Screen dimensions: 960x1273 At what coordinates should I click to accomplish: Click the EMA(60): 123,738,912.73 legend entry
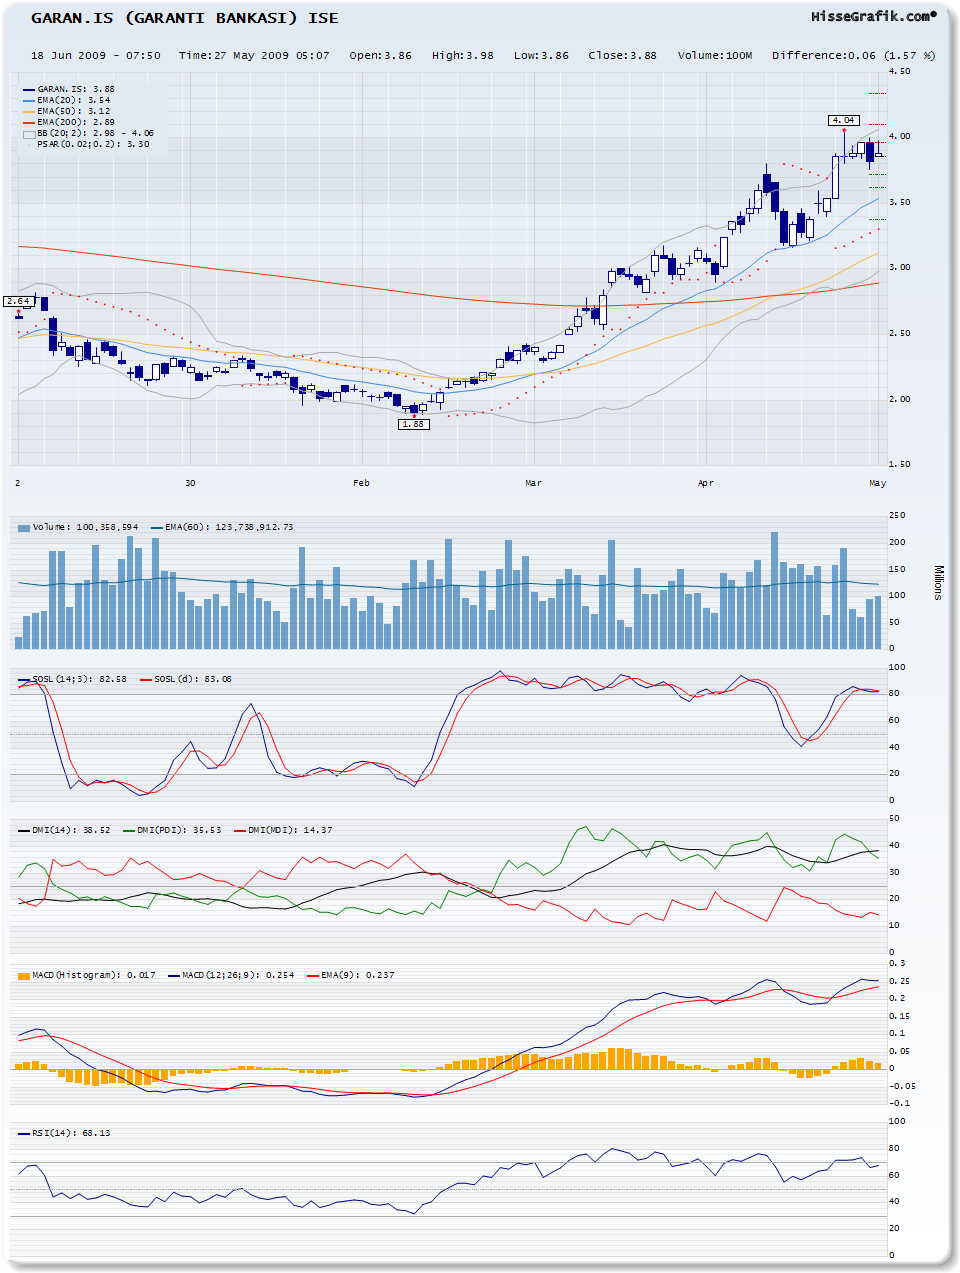[222, 527]
